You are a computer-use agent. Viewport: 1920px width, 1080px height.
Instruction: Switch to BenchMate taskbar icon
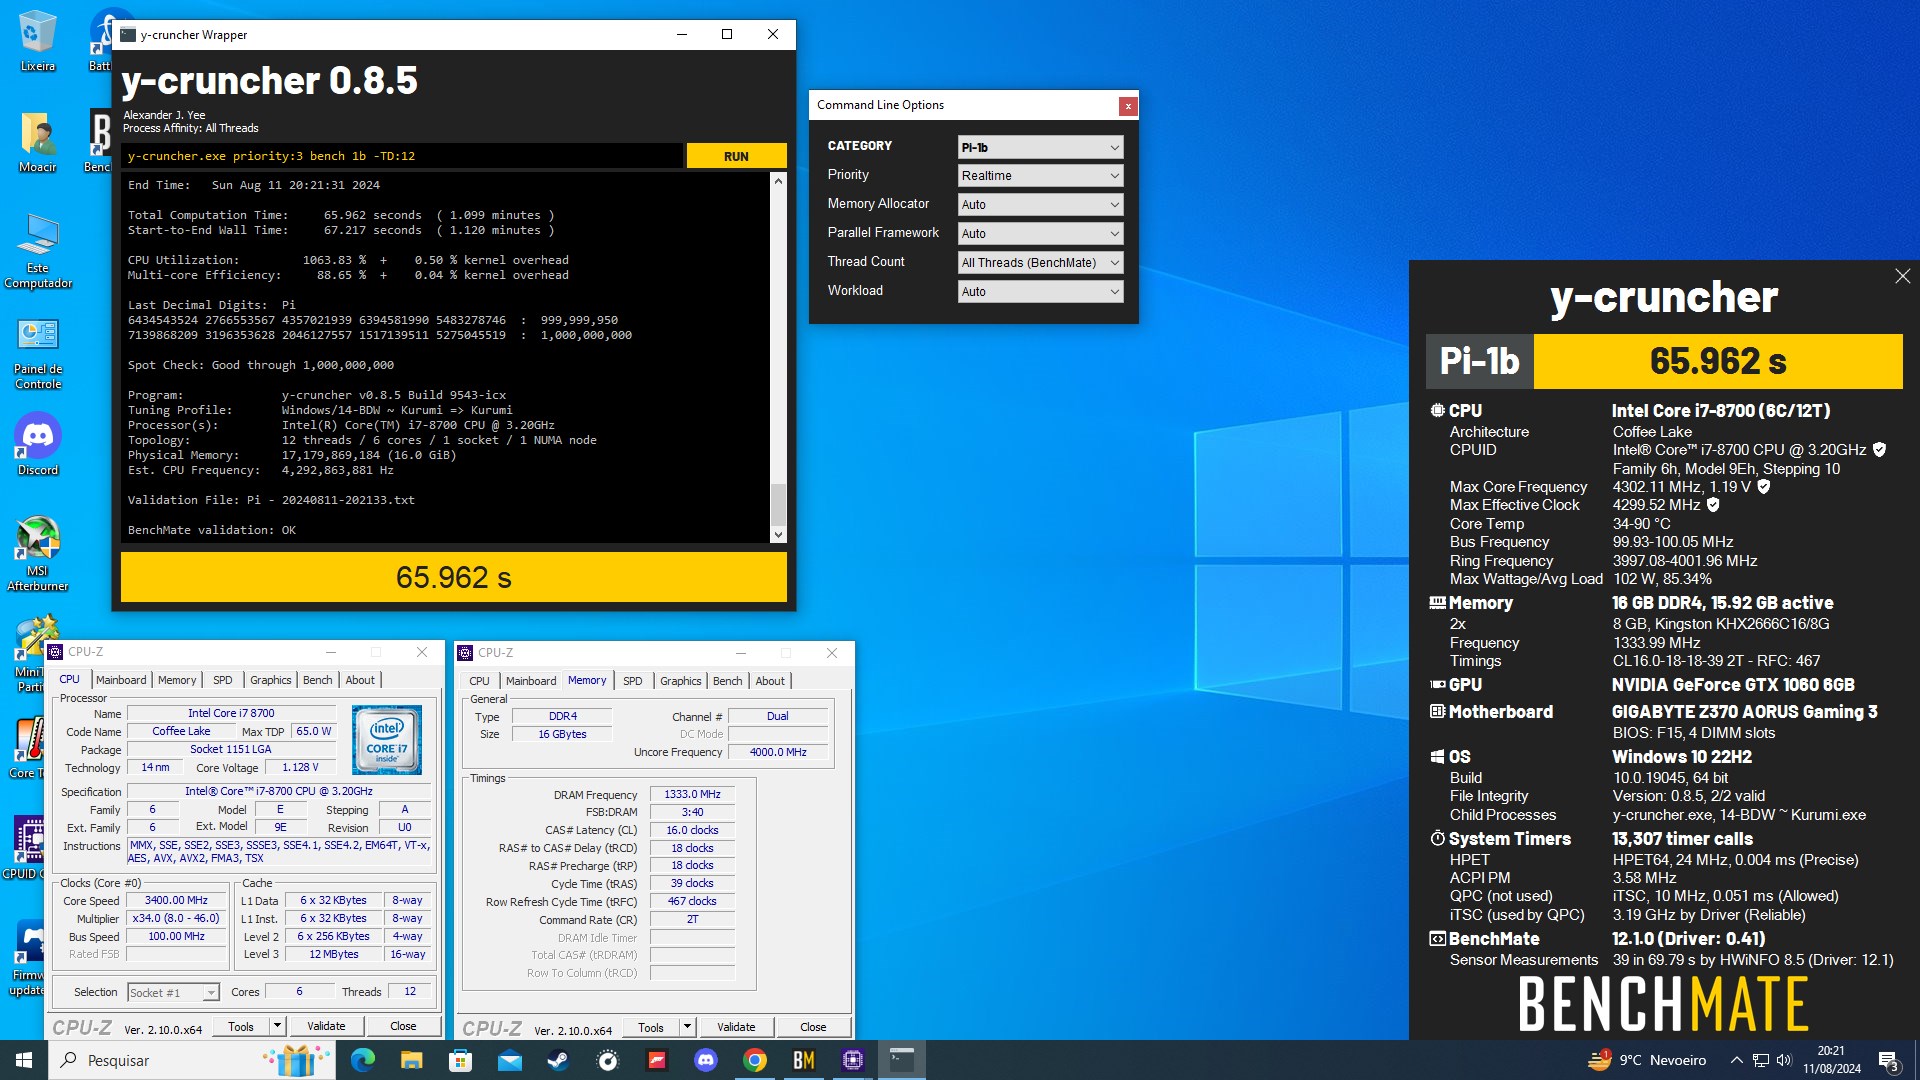click(x=804, y=1060)
